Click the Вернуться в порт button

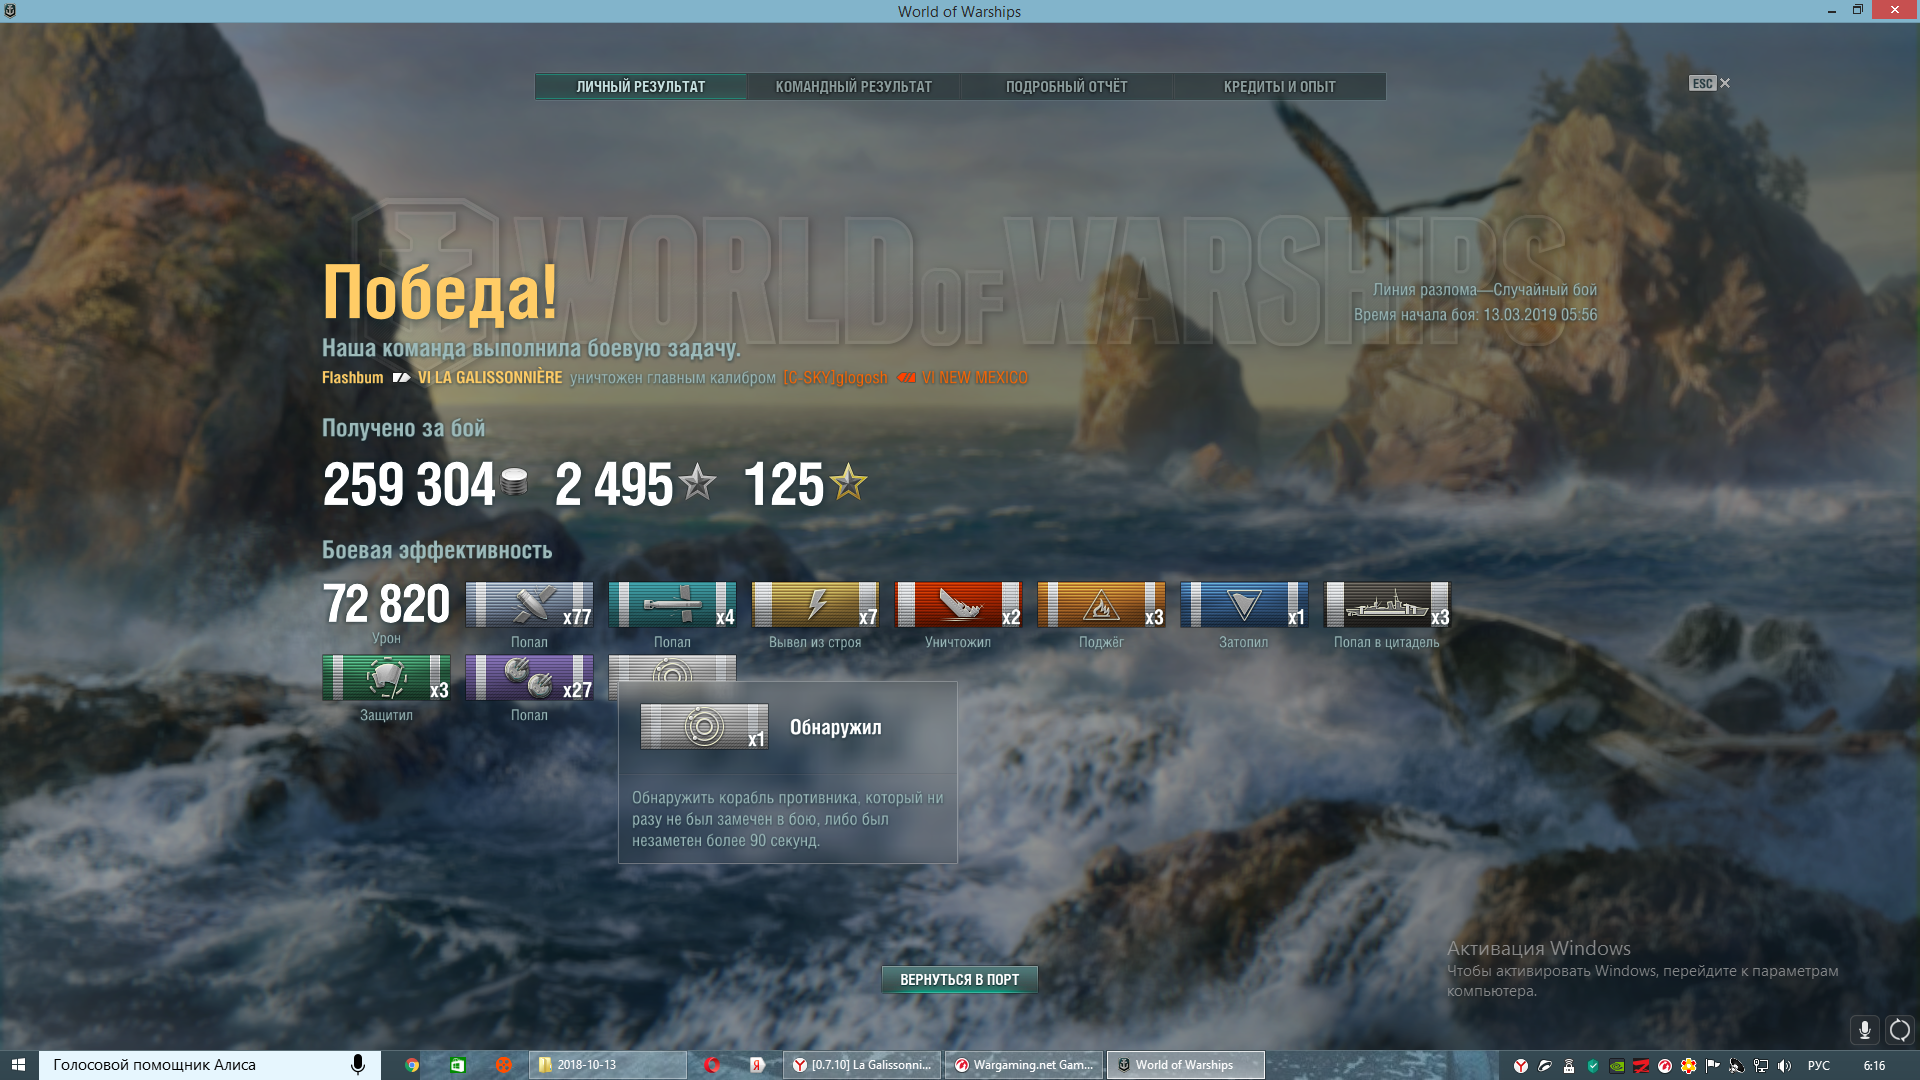click(959, 980)
